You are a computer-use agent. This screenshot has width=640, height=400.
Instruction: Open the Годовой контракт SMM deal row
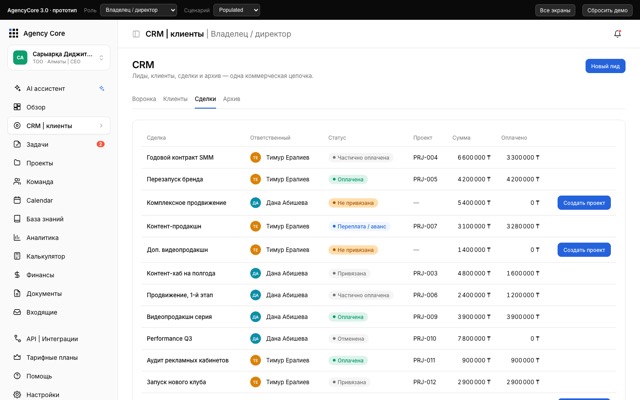(378, 158)
